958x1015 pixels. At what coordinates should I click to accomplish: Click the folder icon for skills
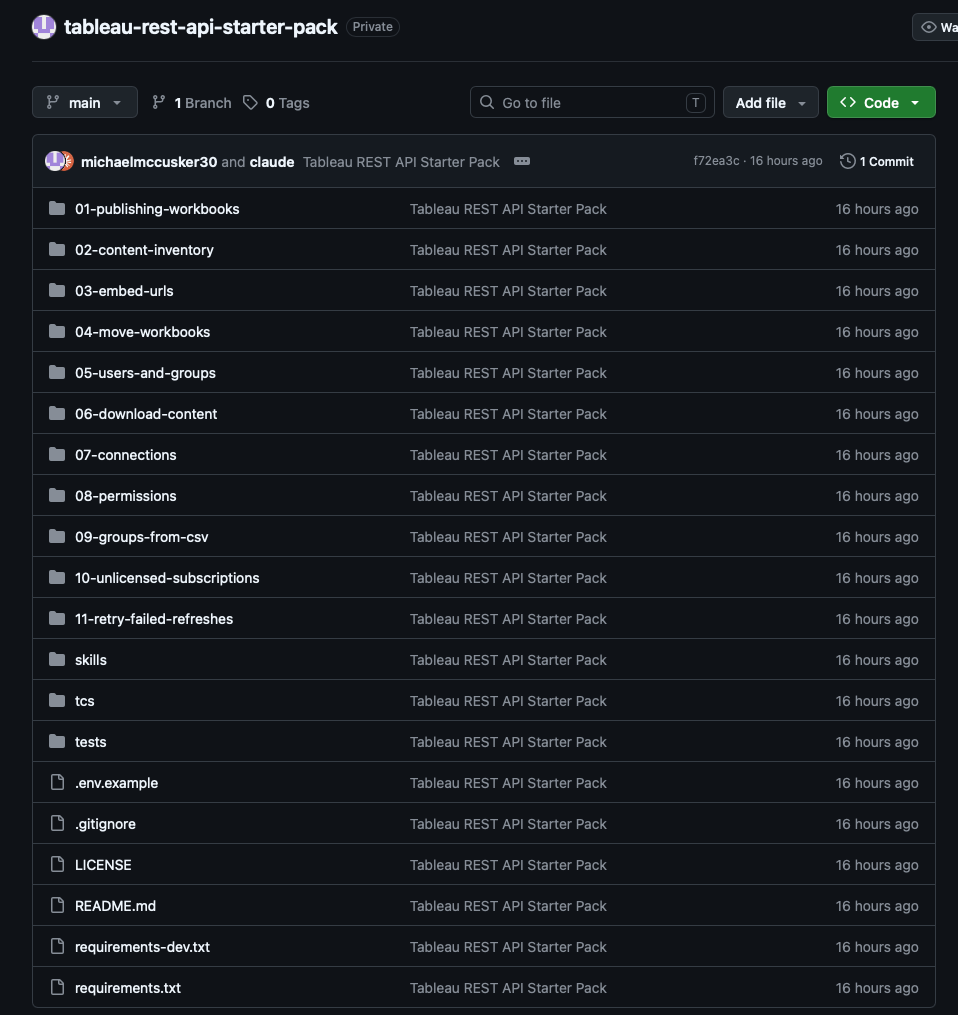57,660
